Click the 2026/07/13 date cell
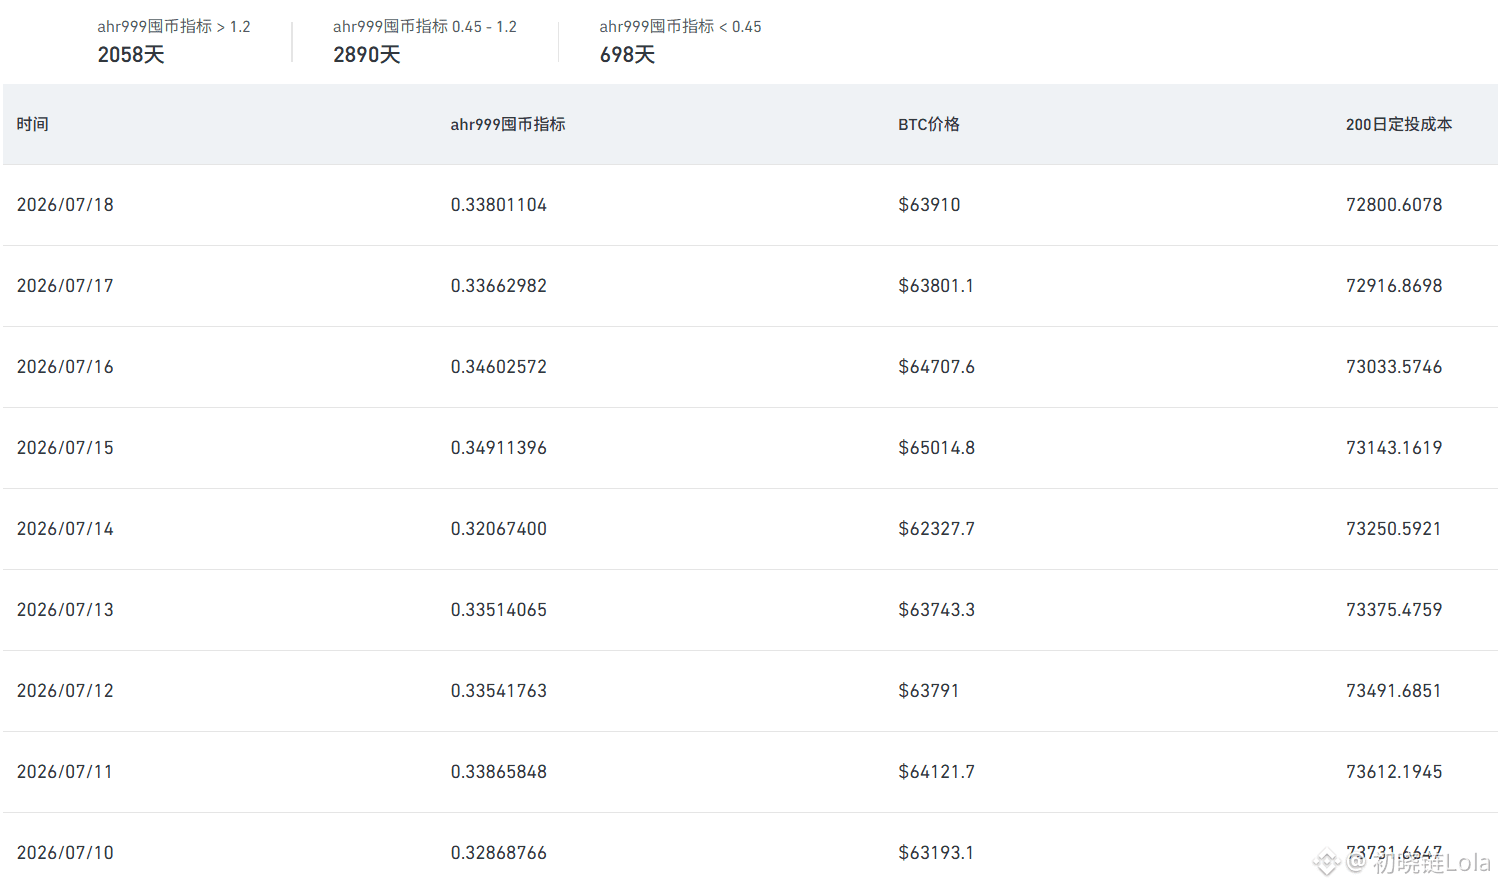This screenshot has height=888, width=1498. (65, 610)
